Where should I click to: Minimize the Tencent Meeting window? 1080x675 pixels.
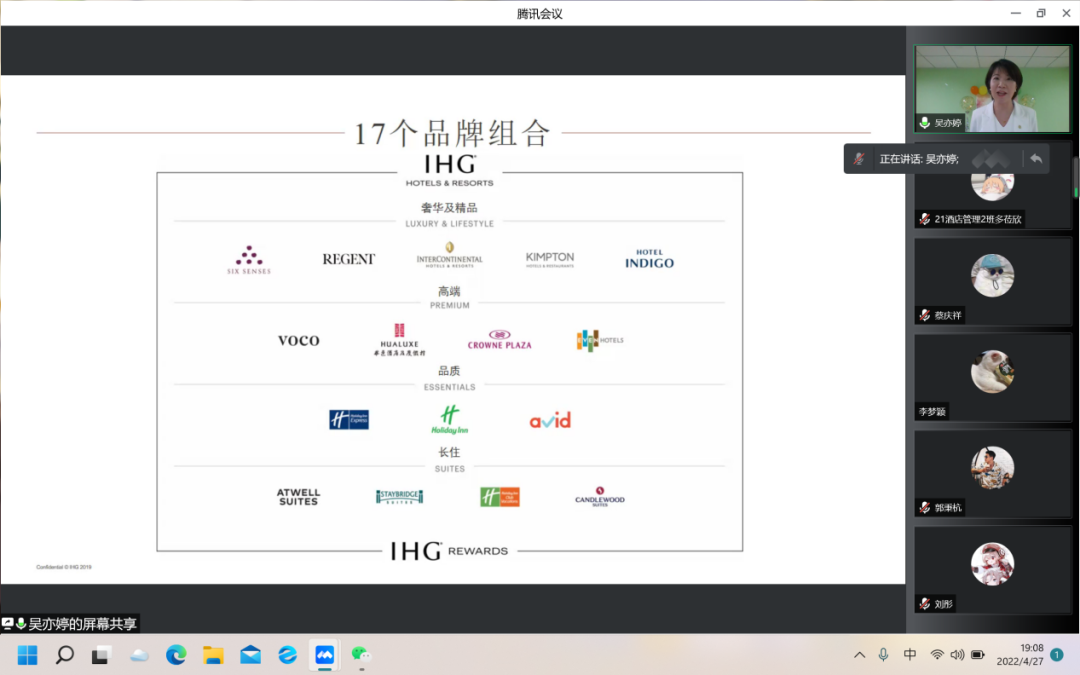pos(1015,13)
